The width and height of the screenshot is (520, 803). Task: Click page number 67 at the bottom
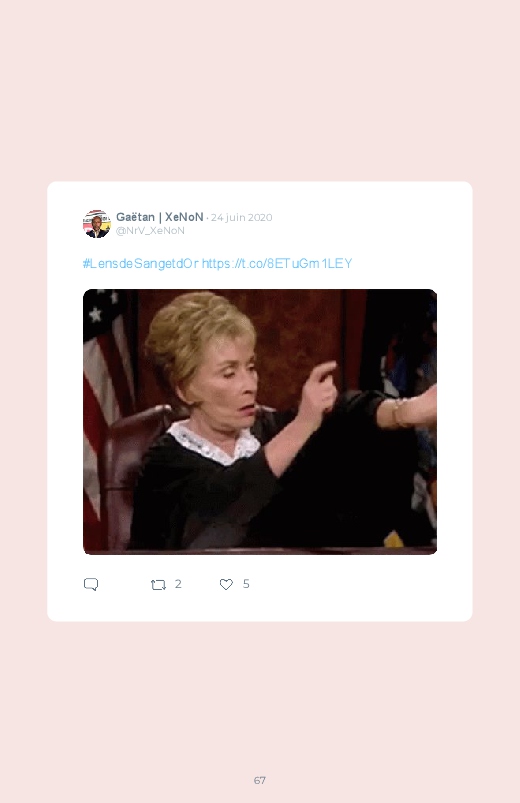[x=260, y=780]
